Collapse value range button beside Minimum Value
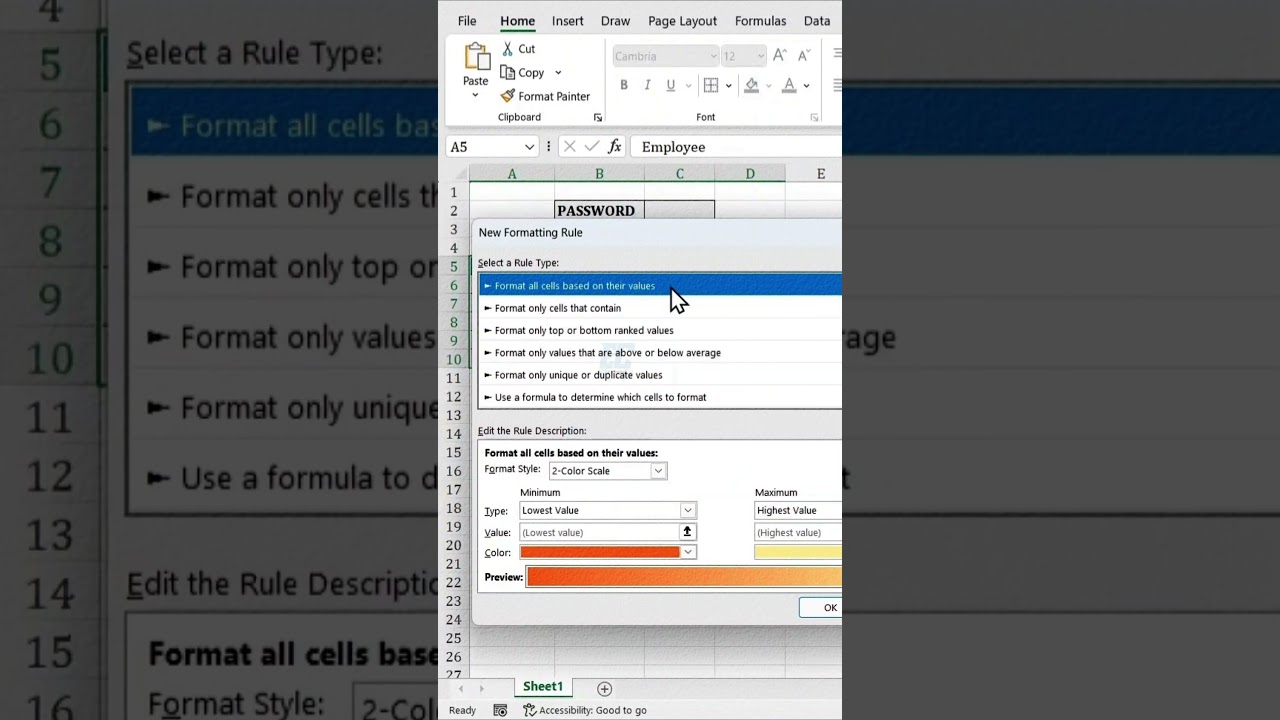 pyautogui.click(x=687, y=532)
